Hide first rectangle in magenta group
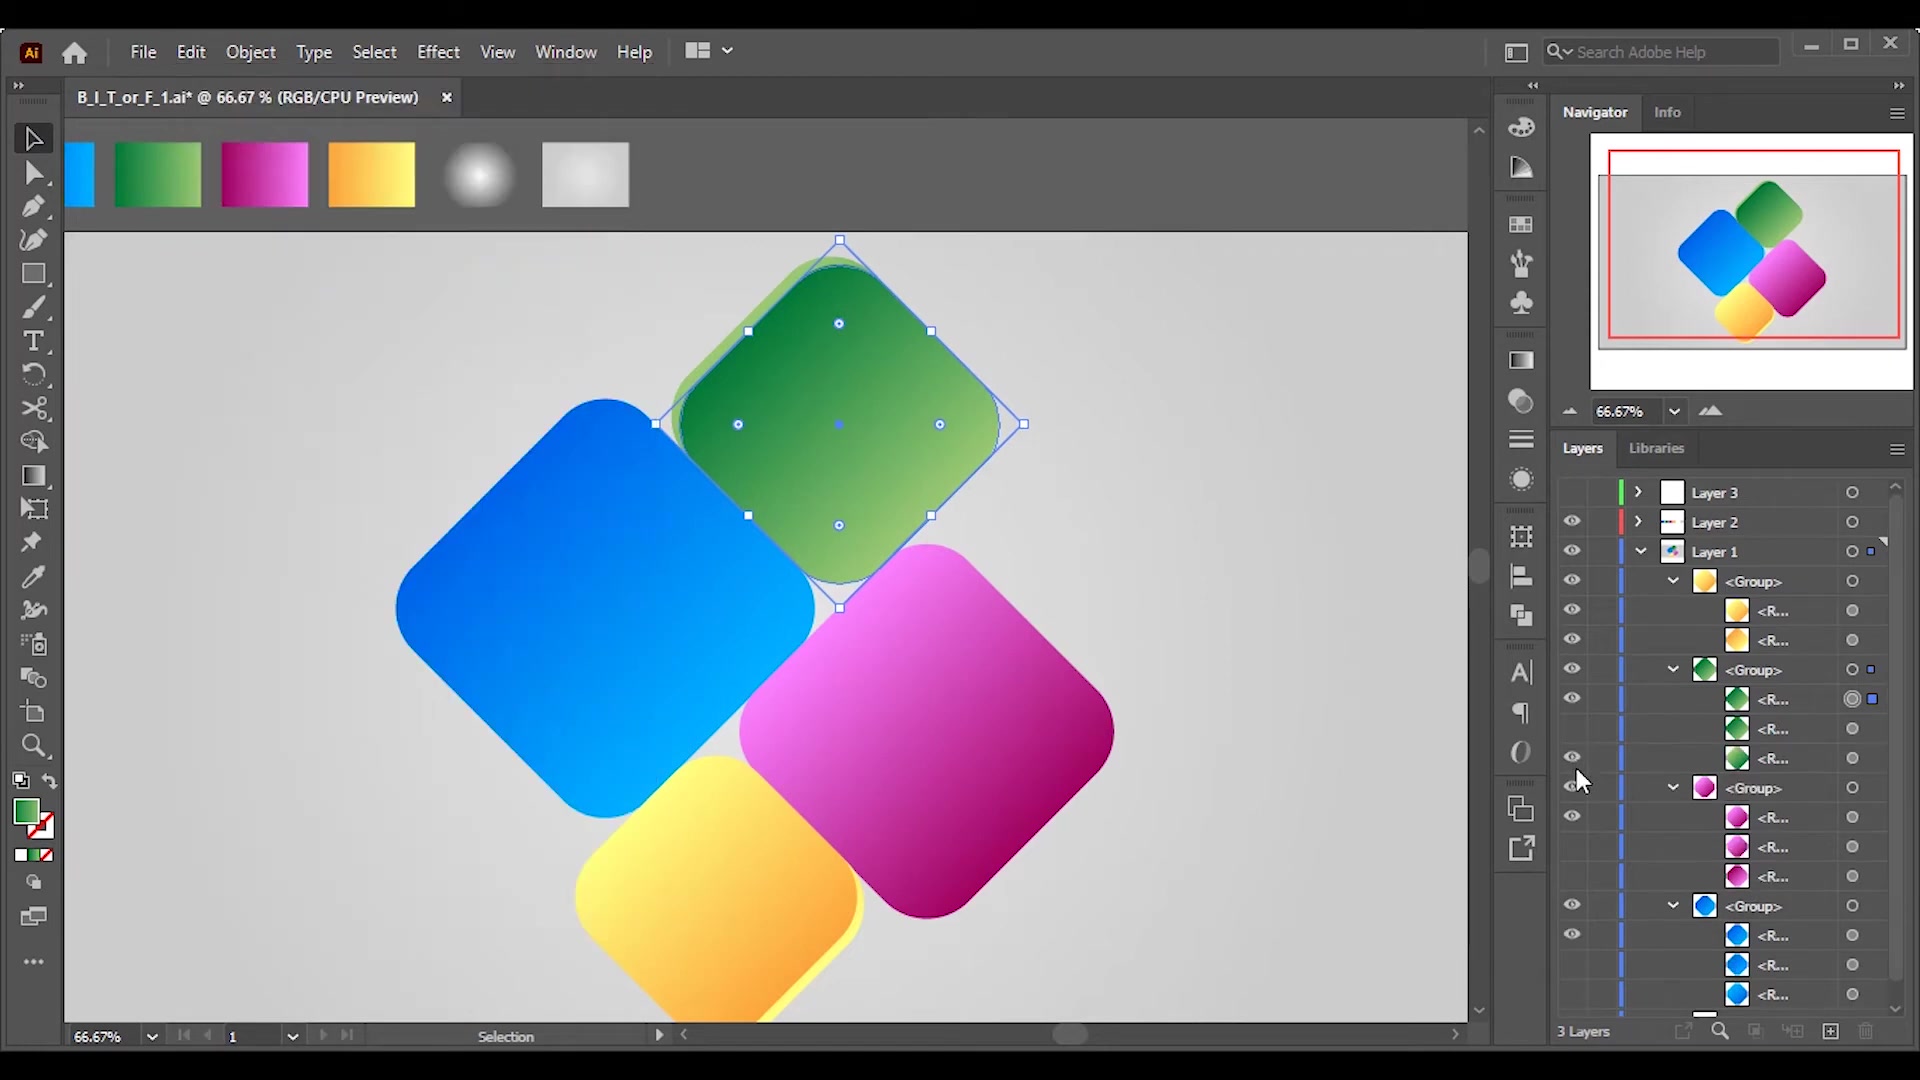The image size is (1920, 1080). pos(1572,817)
